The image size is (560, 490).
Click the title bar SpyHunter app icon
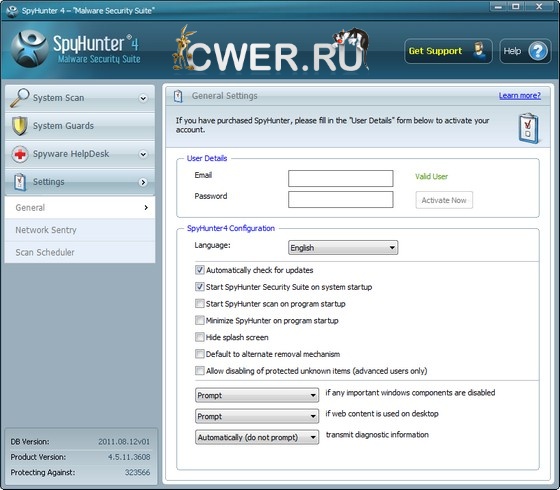(x=12, y=11)
